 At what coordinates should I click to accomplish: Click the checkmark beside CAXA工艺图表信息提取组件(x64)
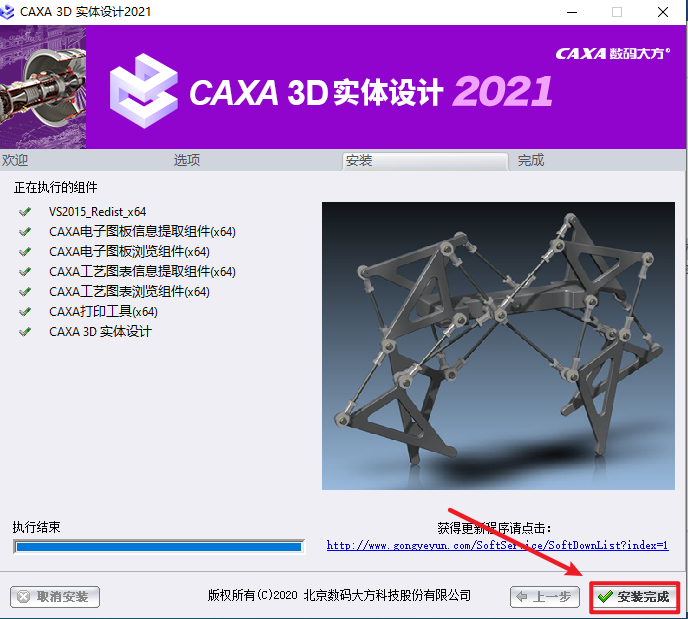coord(25,272)
